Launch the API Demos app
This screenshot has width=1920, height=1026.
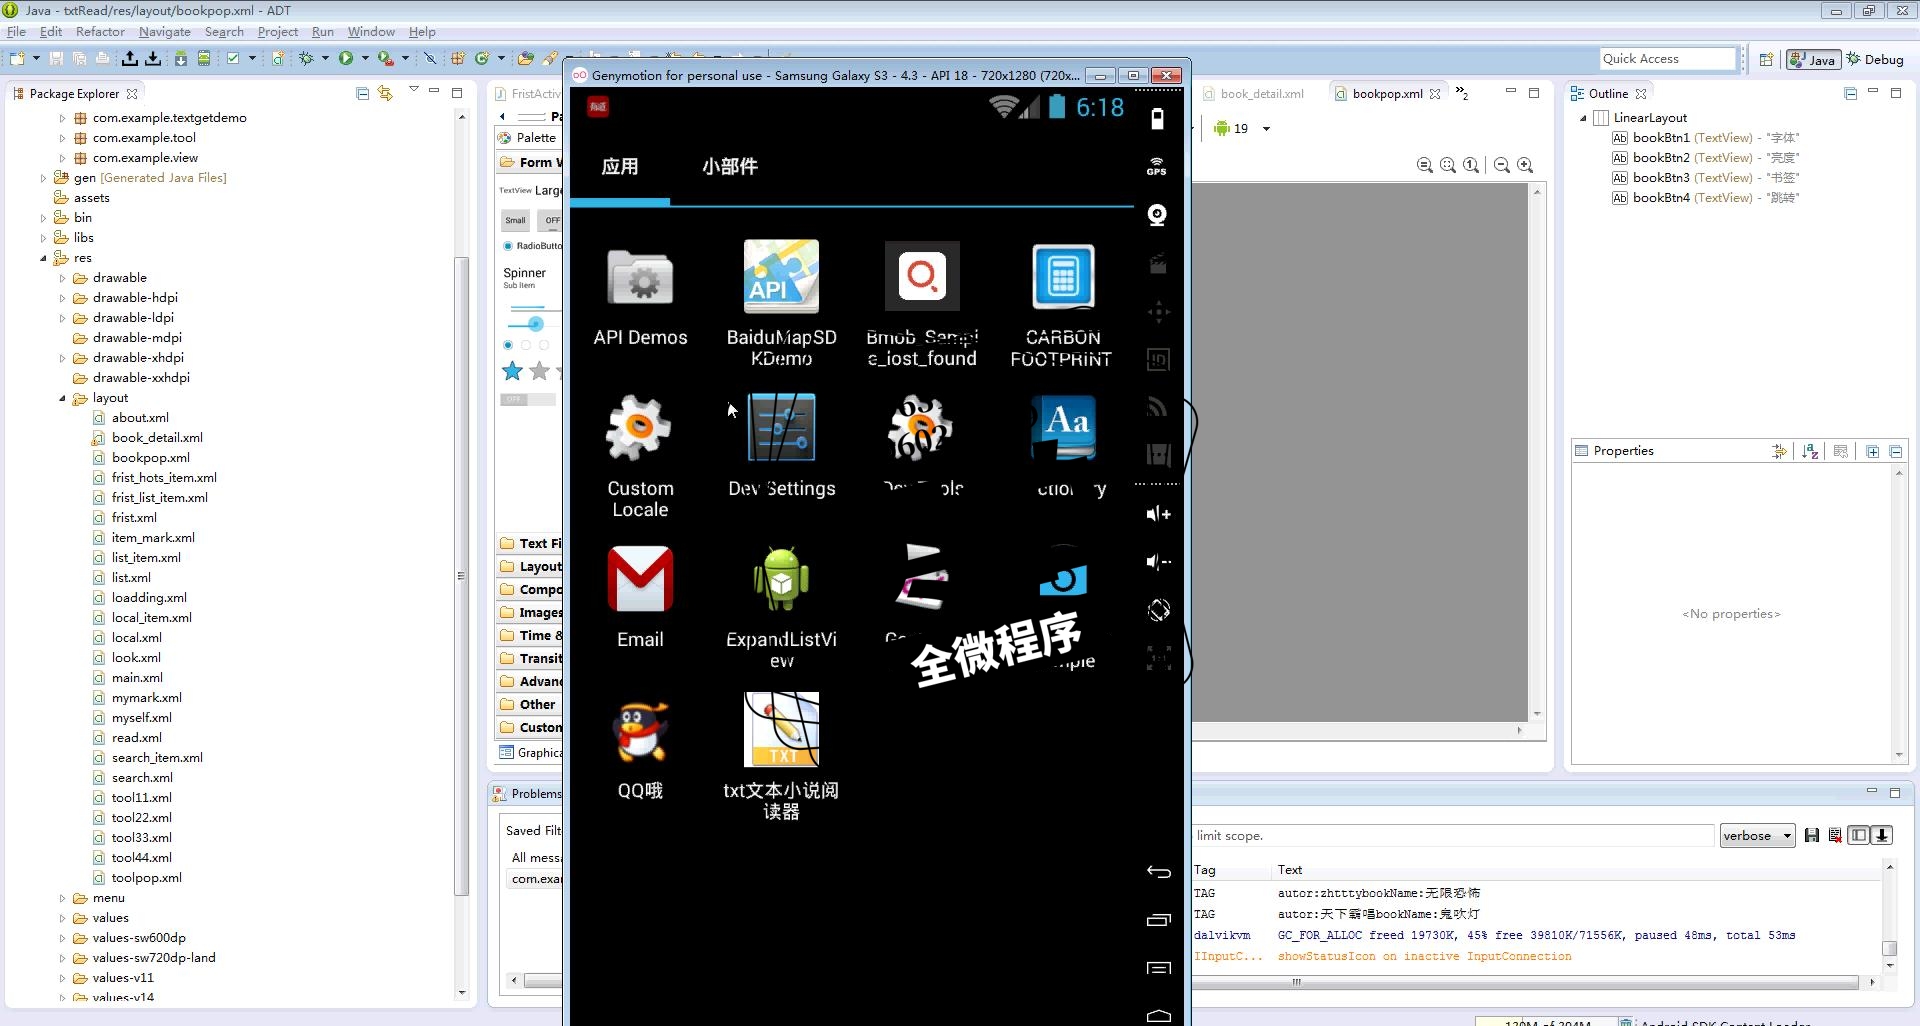click(x=640, y=295)
